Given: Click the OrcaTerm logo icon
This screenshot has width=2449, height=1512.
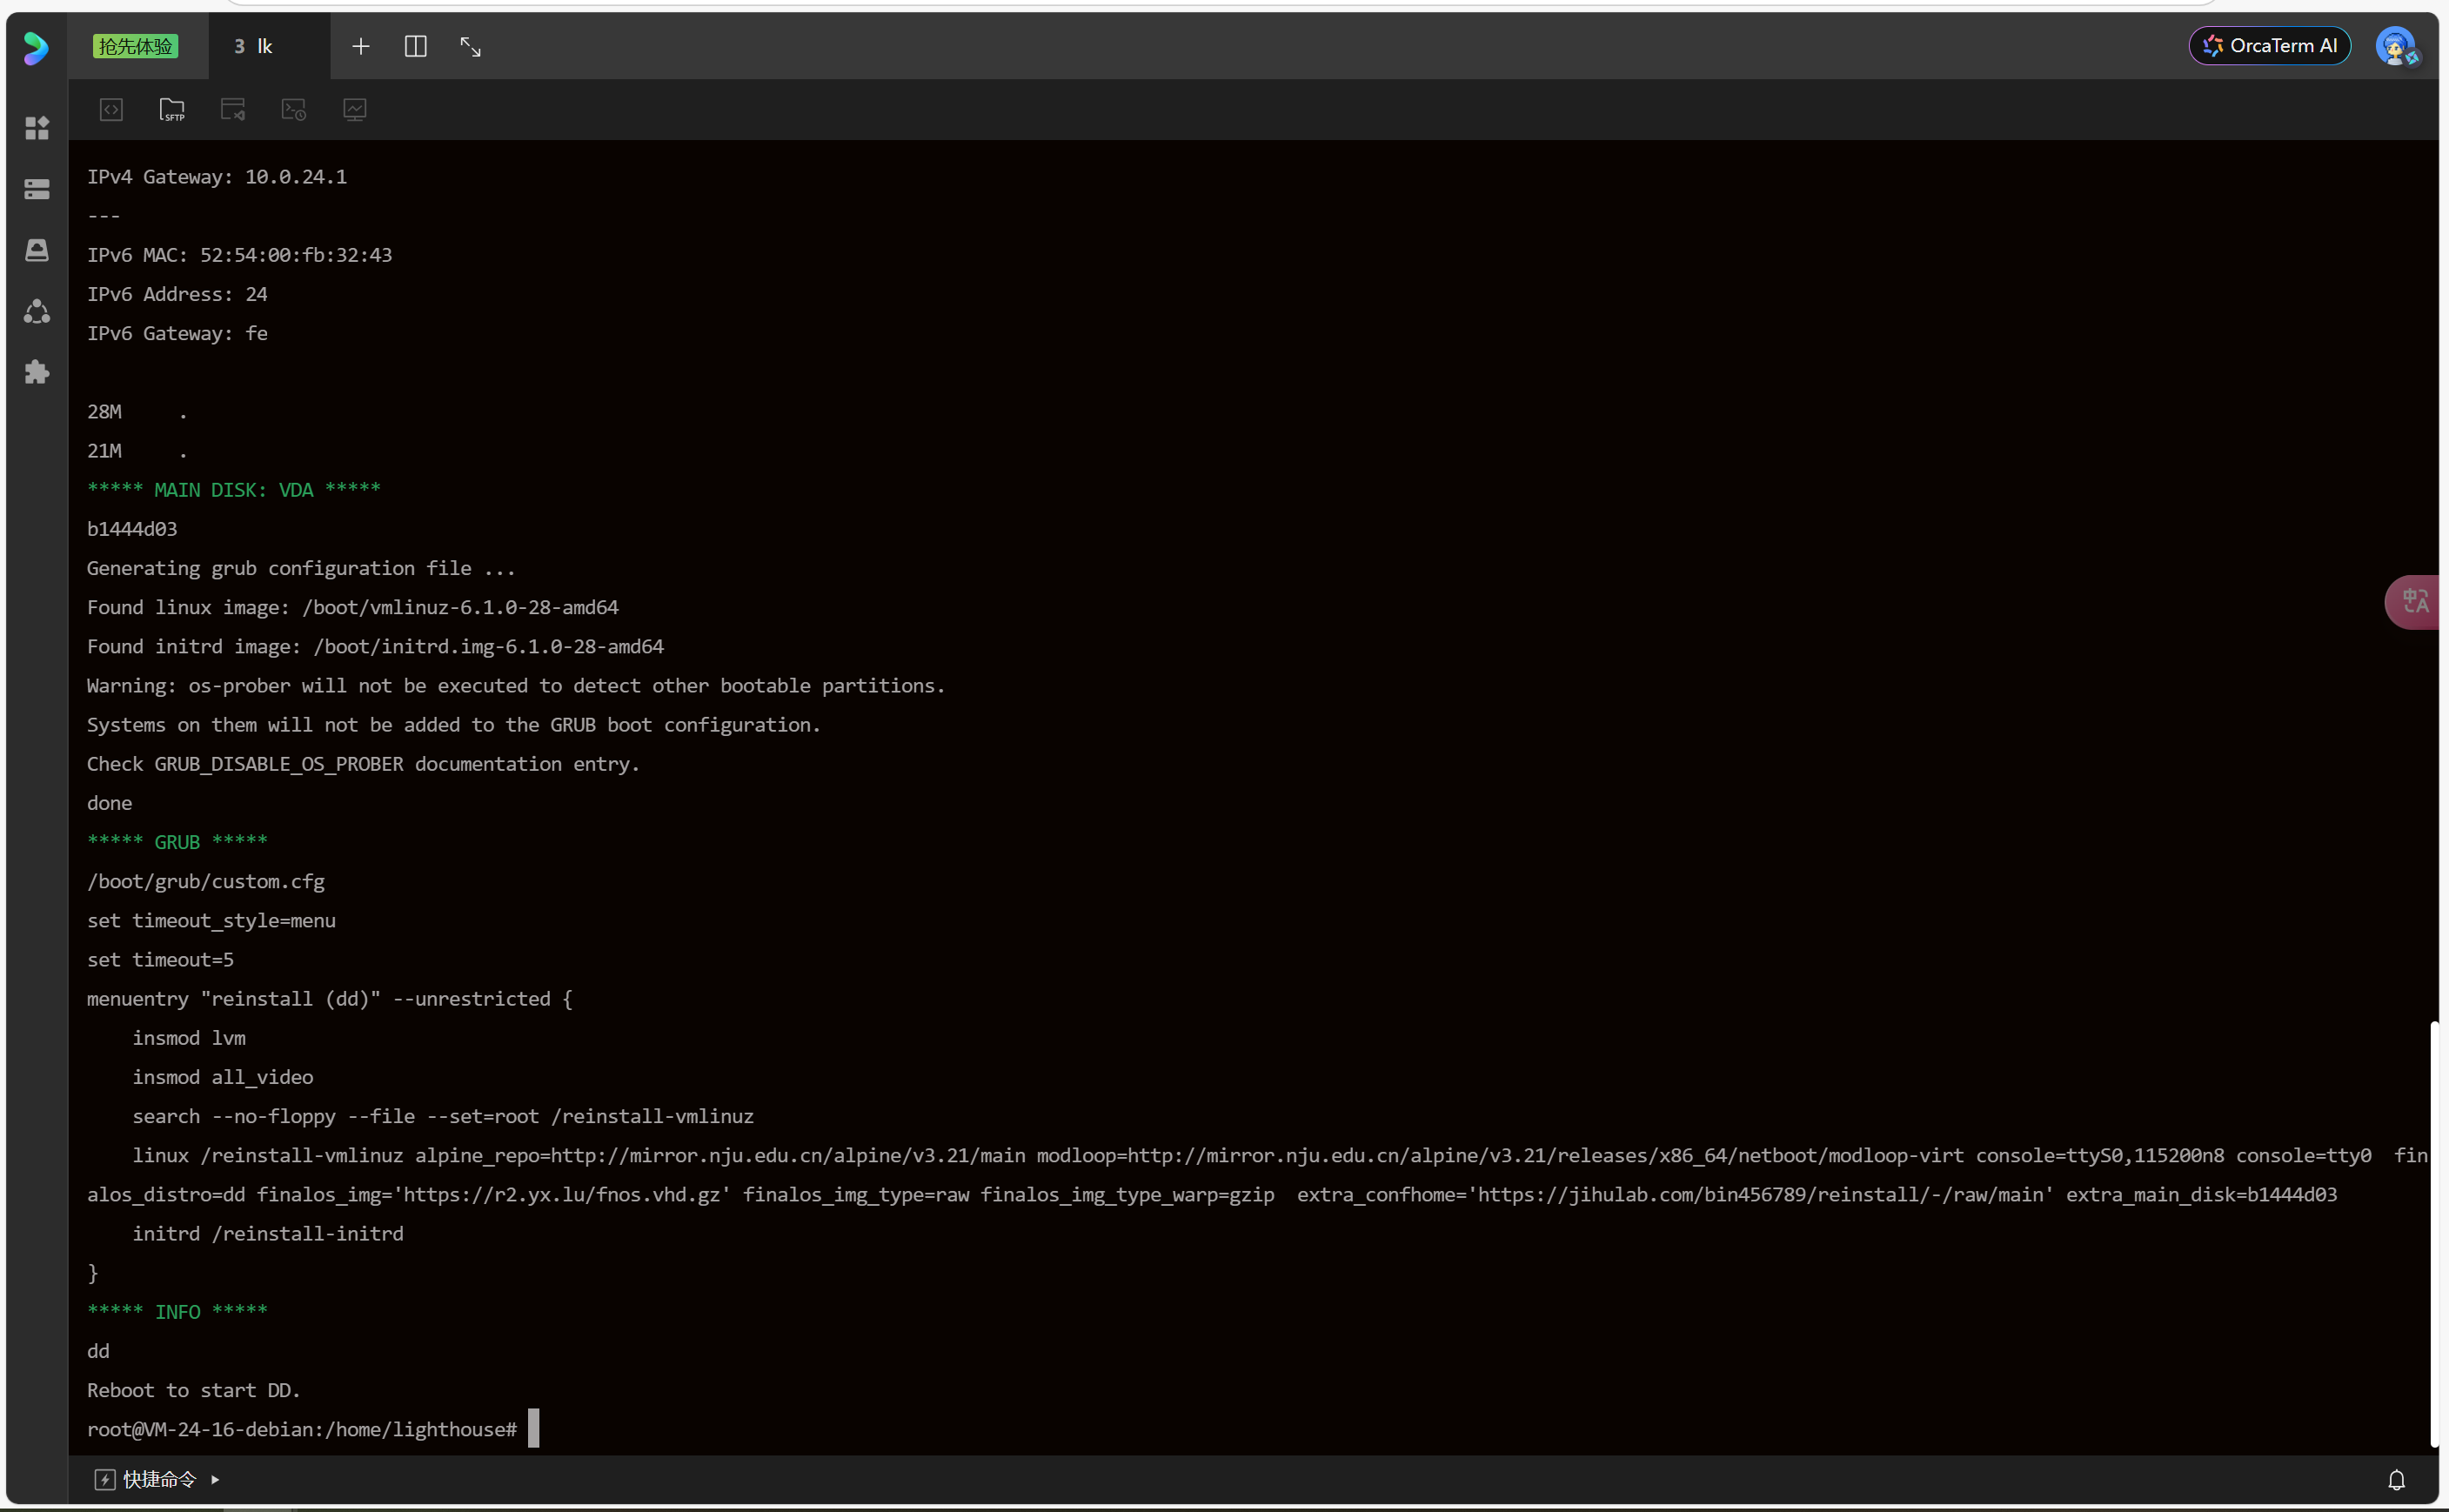Looking at the screenshot, I should point(36,47).
